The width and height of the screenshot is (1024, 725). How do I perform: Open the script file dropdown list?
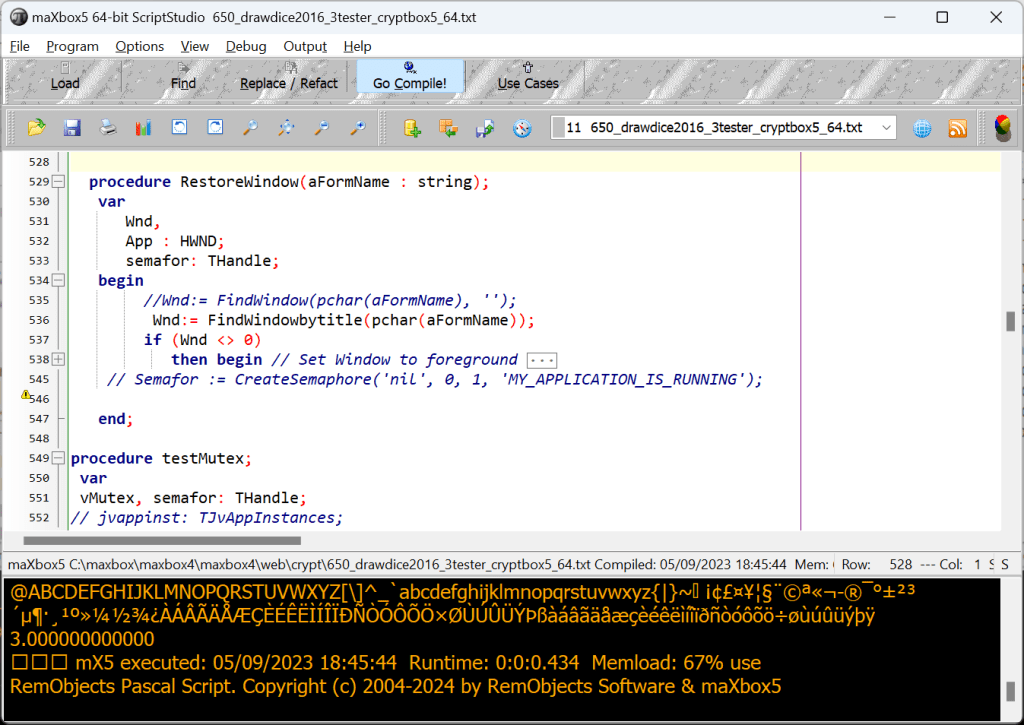coord(885,128)
